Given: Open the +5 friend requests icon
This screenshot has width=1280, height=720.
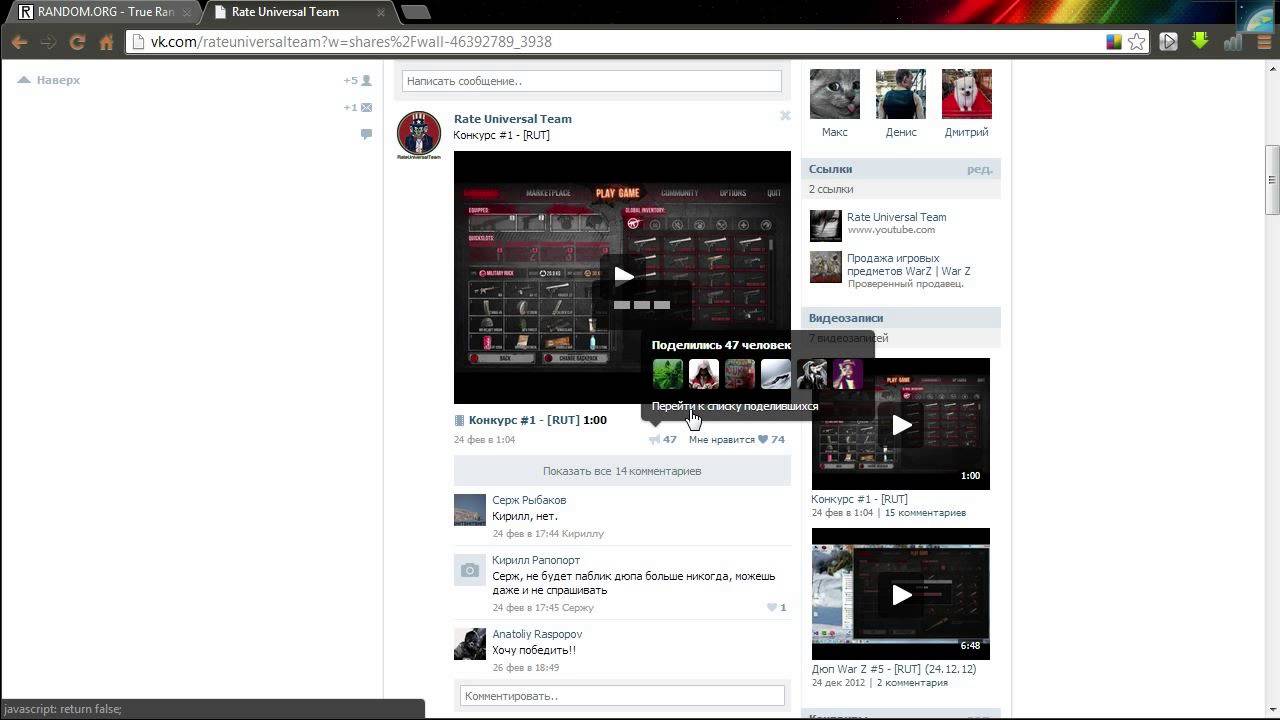Looking at the screenshot, I should (358, 80).
